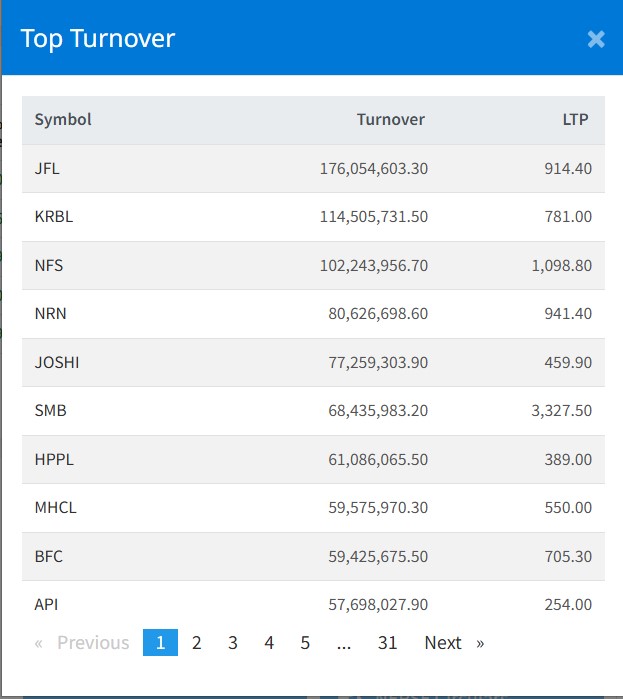Open page 5 in pagination
Viewport: 623px width, 699px height.
point(305,643)
